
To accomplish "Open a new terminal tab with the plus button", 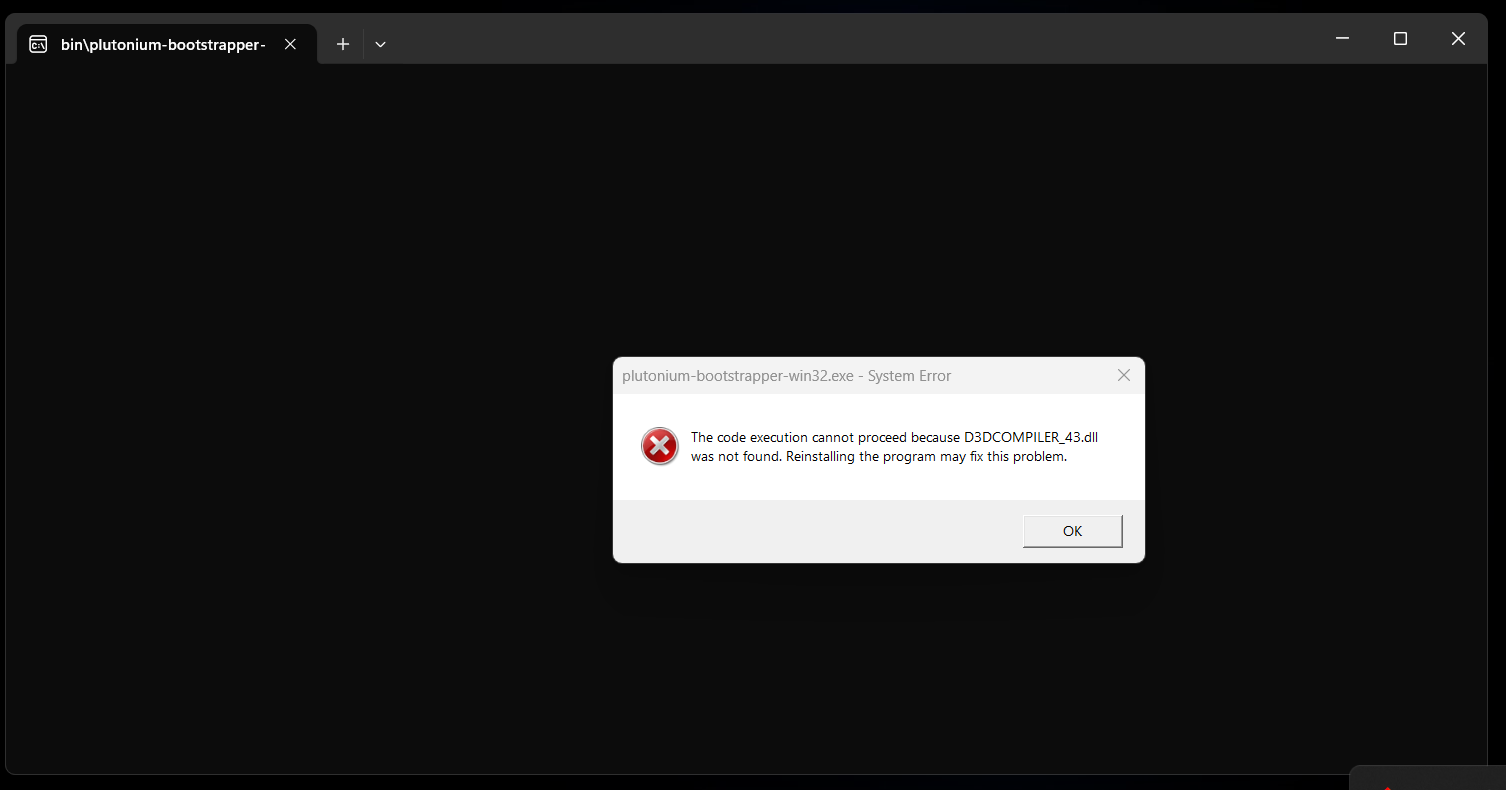I will point(343,44).
